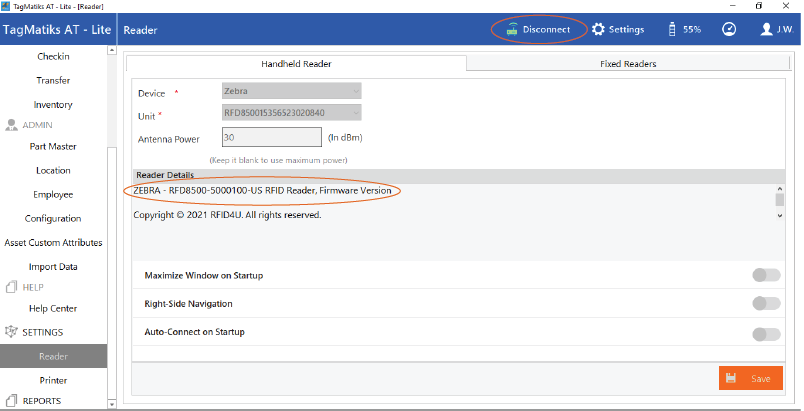Click the SETTINGS section gear icon

(13, 332)
